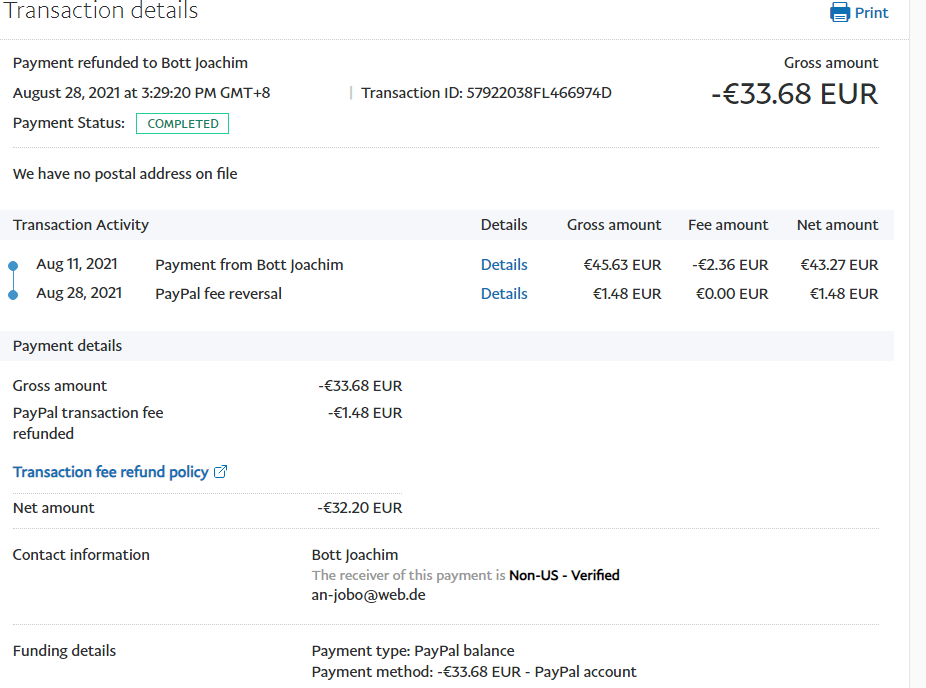Click the Fee amount column header
926x688 pixels.
pos(728,225)
